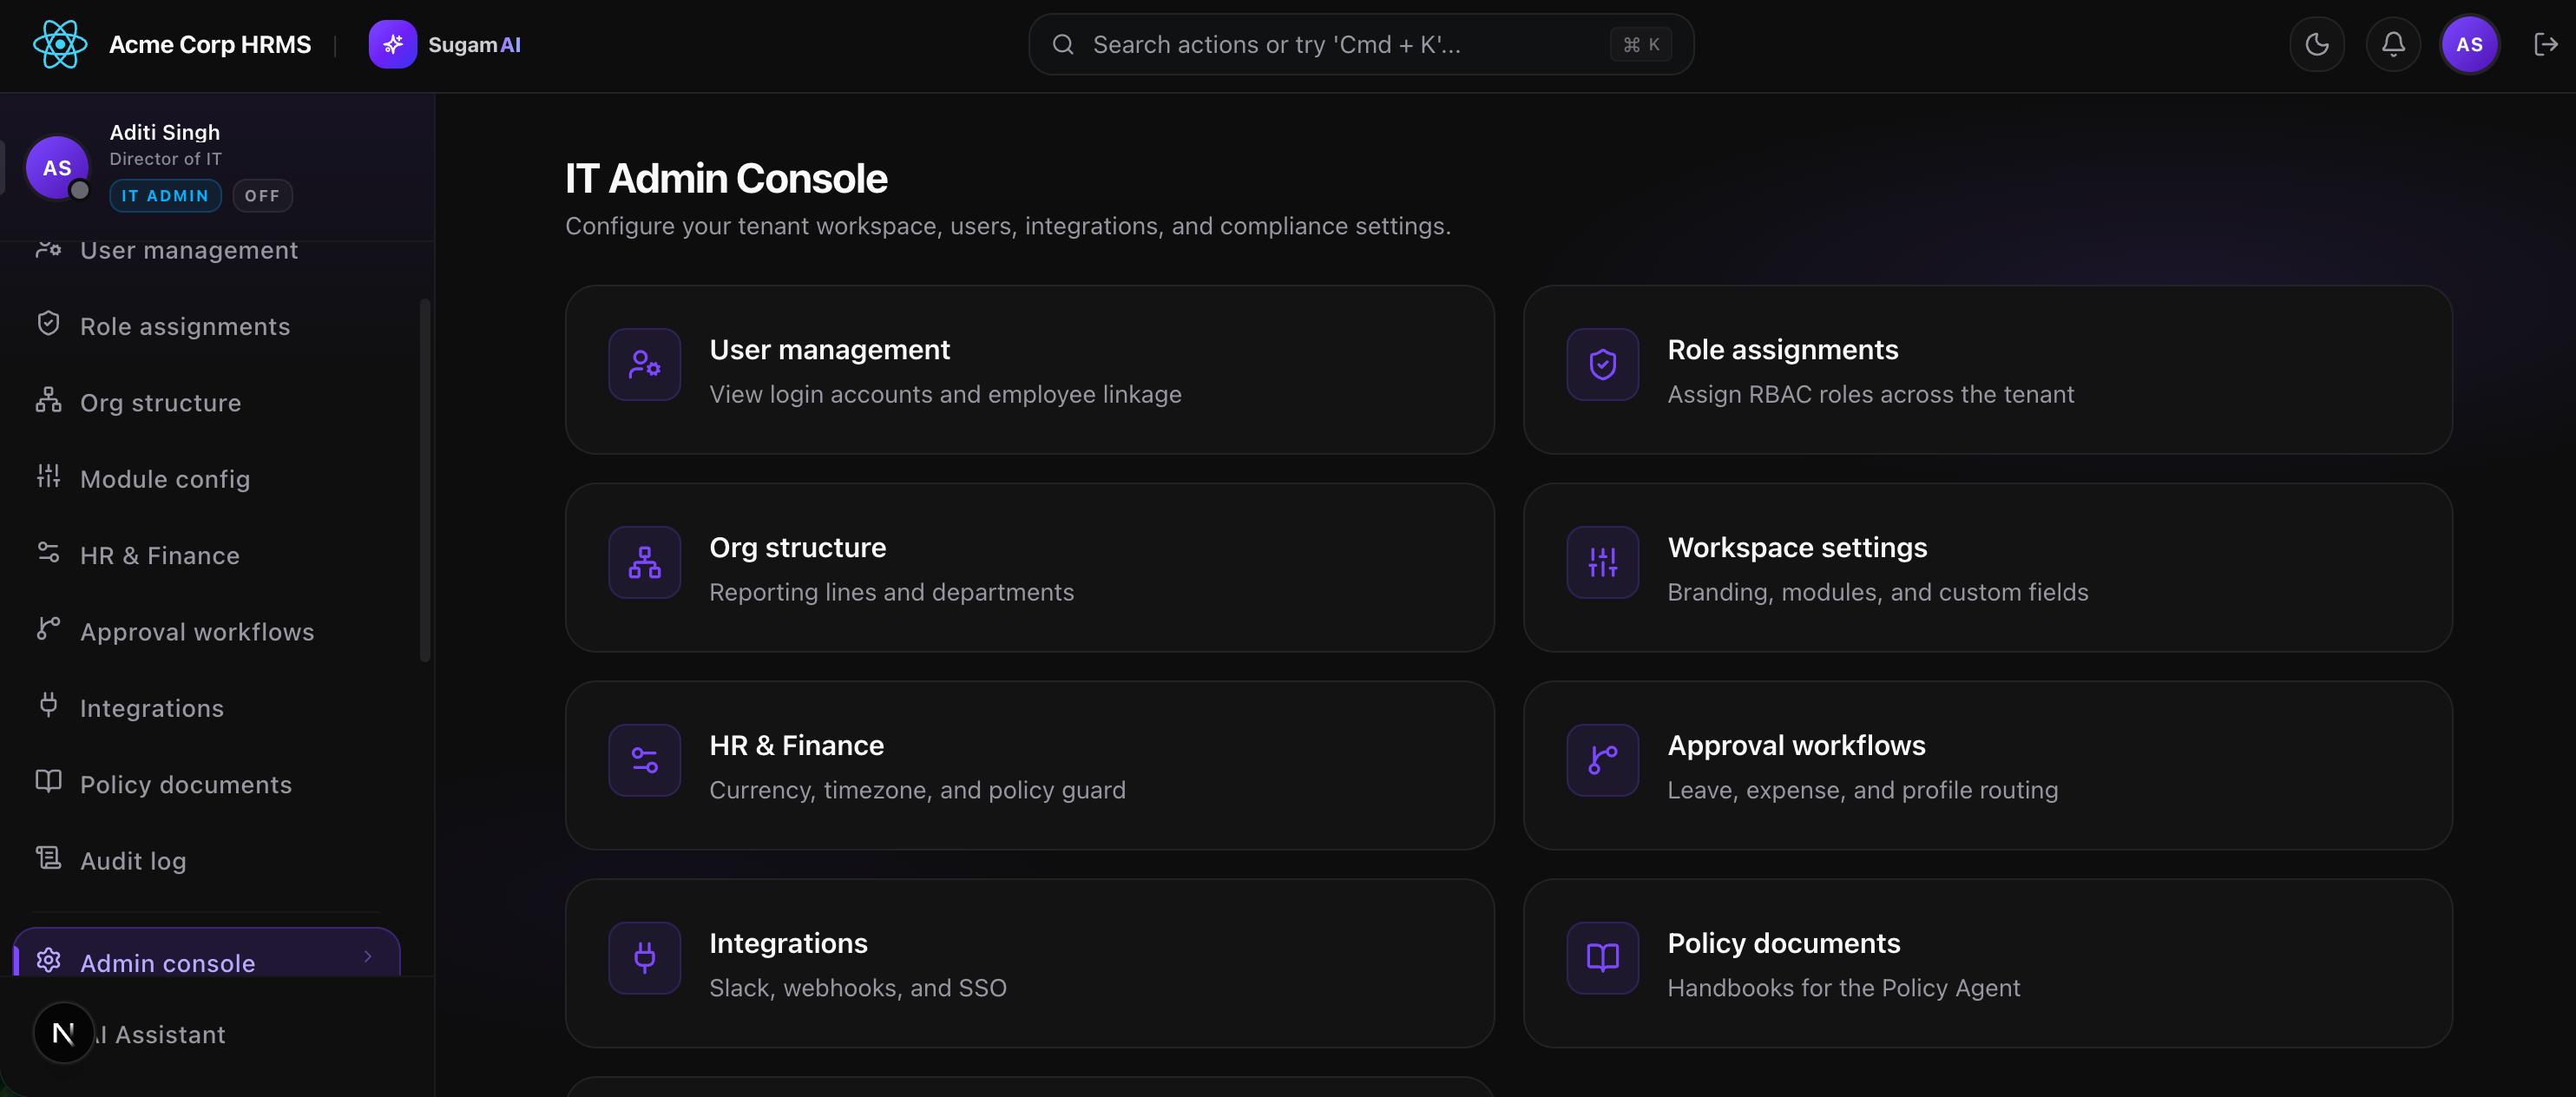The height and width of the screenshot is (1097, 2576).
Task: Expand the Admin console chevron
Action: (x=368, y=957)
